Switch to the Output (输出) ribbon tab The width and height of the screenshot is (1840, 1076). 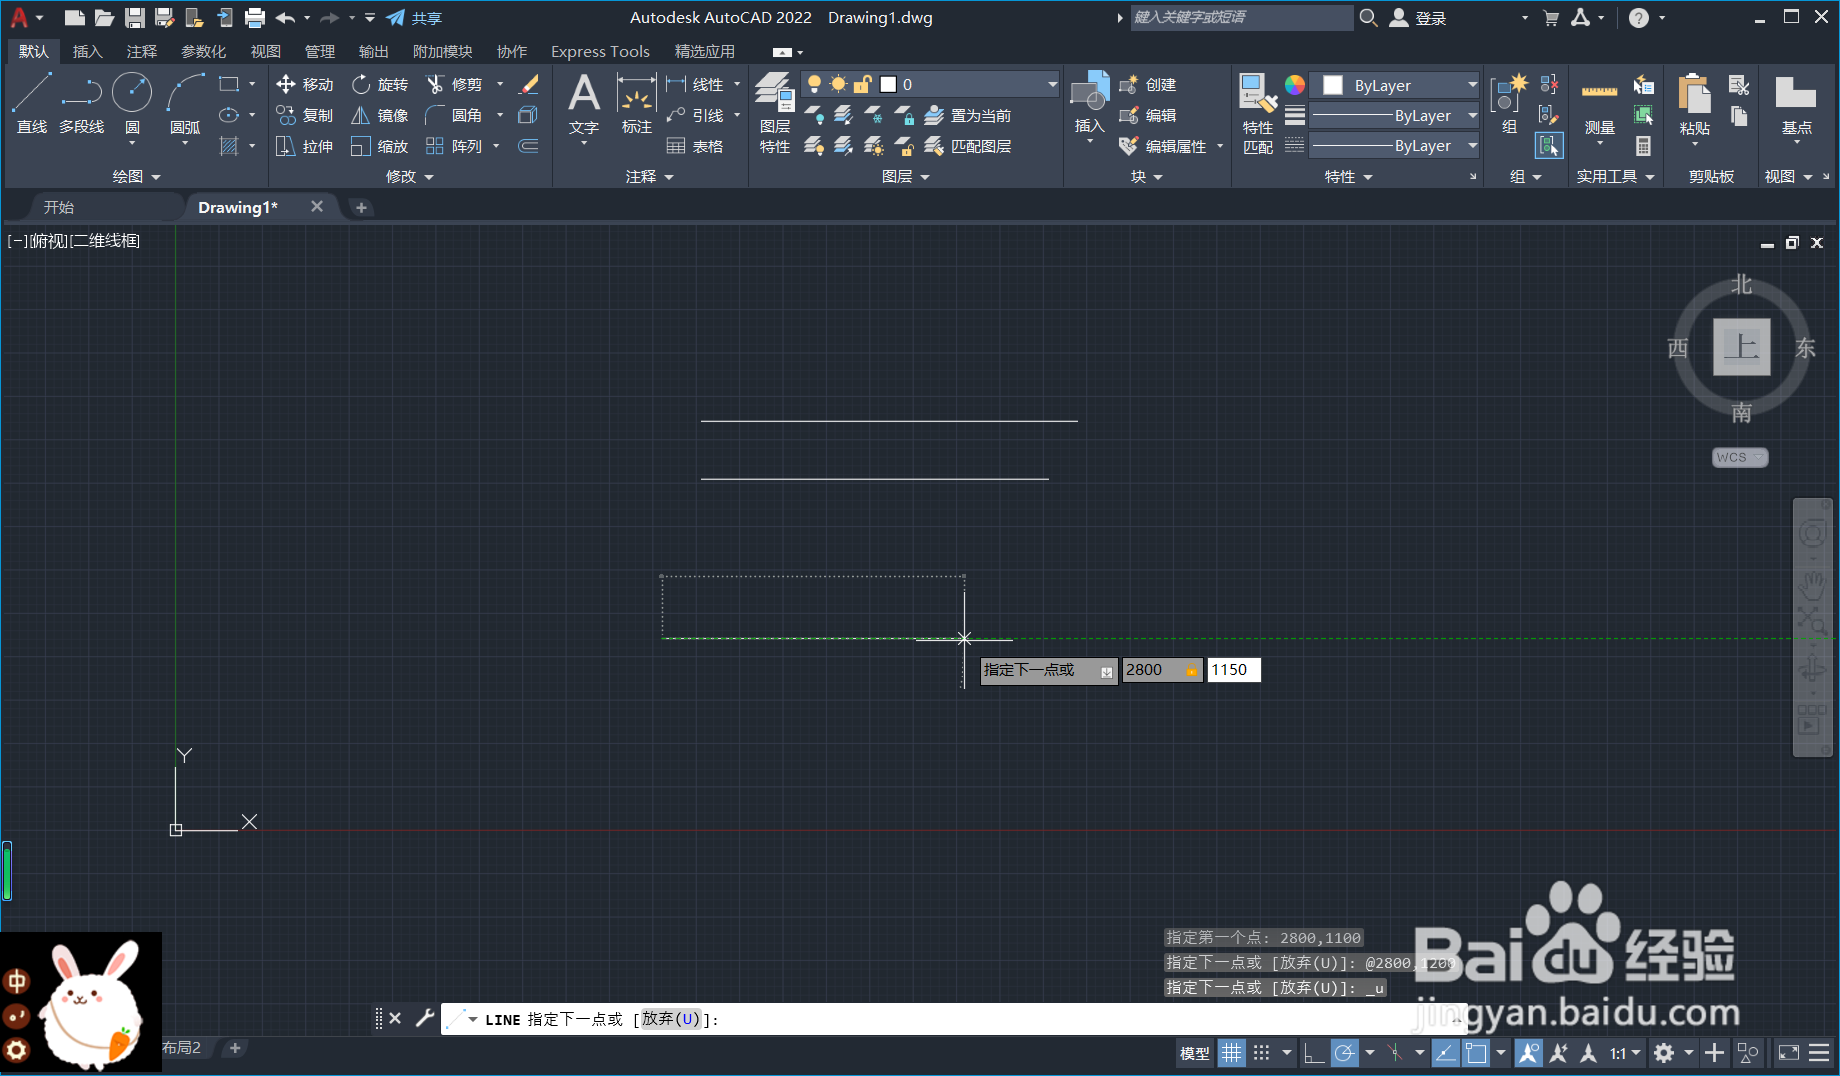[373, 51]
